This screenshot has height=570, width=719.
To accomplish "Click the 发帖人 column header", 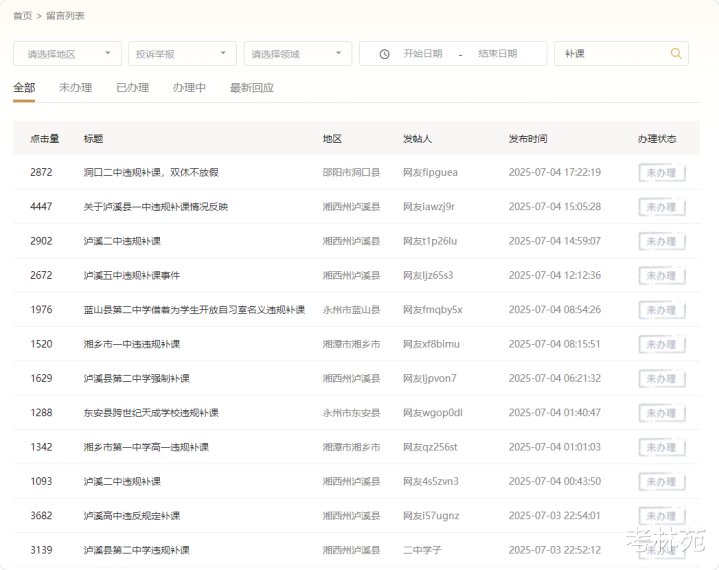I will 417,139.
